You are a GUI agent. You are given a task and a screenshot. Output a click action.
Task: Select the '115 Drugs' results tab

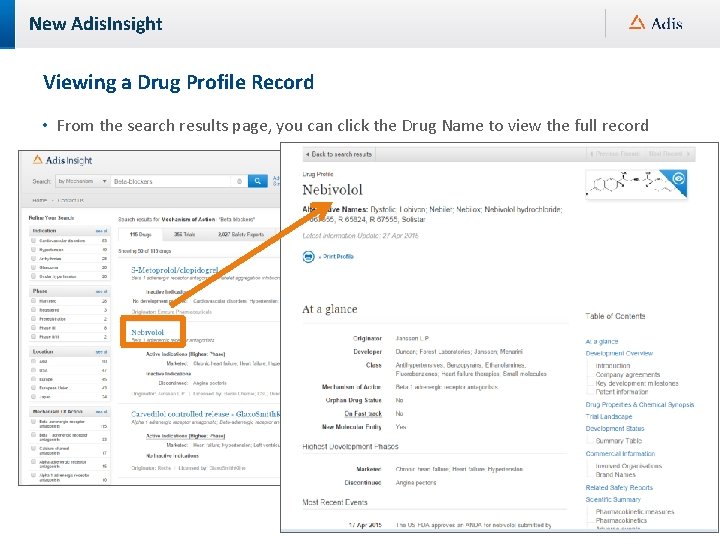pos(141,235)
